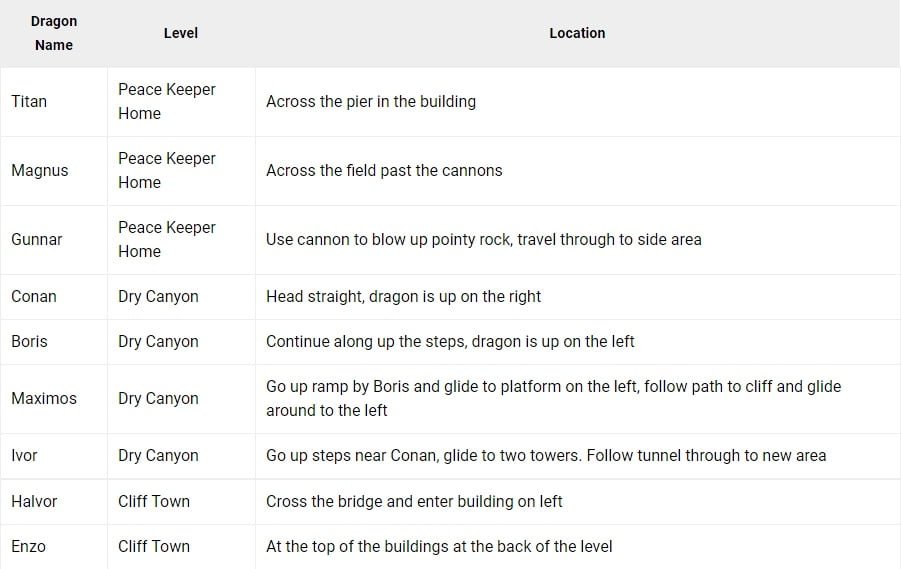Select the Magnus dragon name cell
Screen dimensions: 901x569
click(40, 170)
